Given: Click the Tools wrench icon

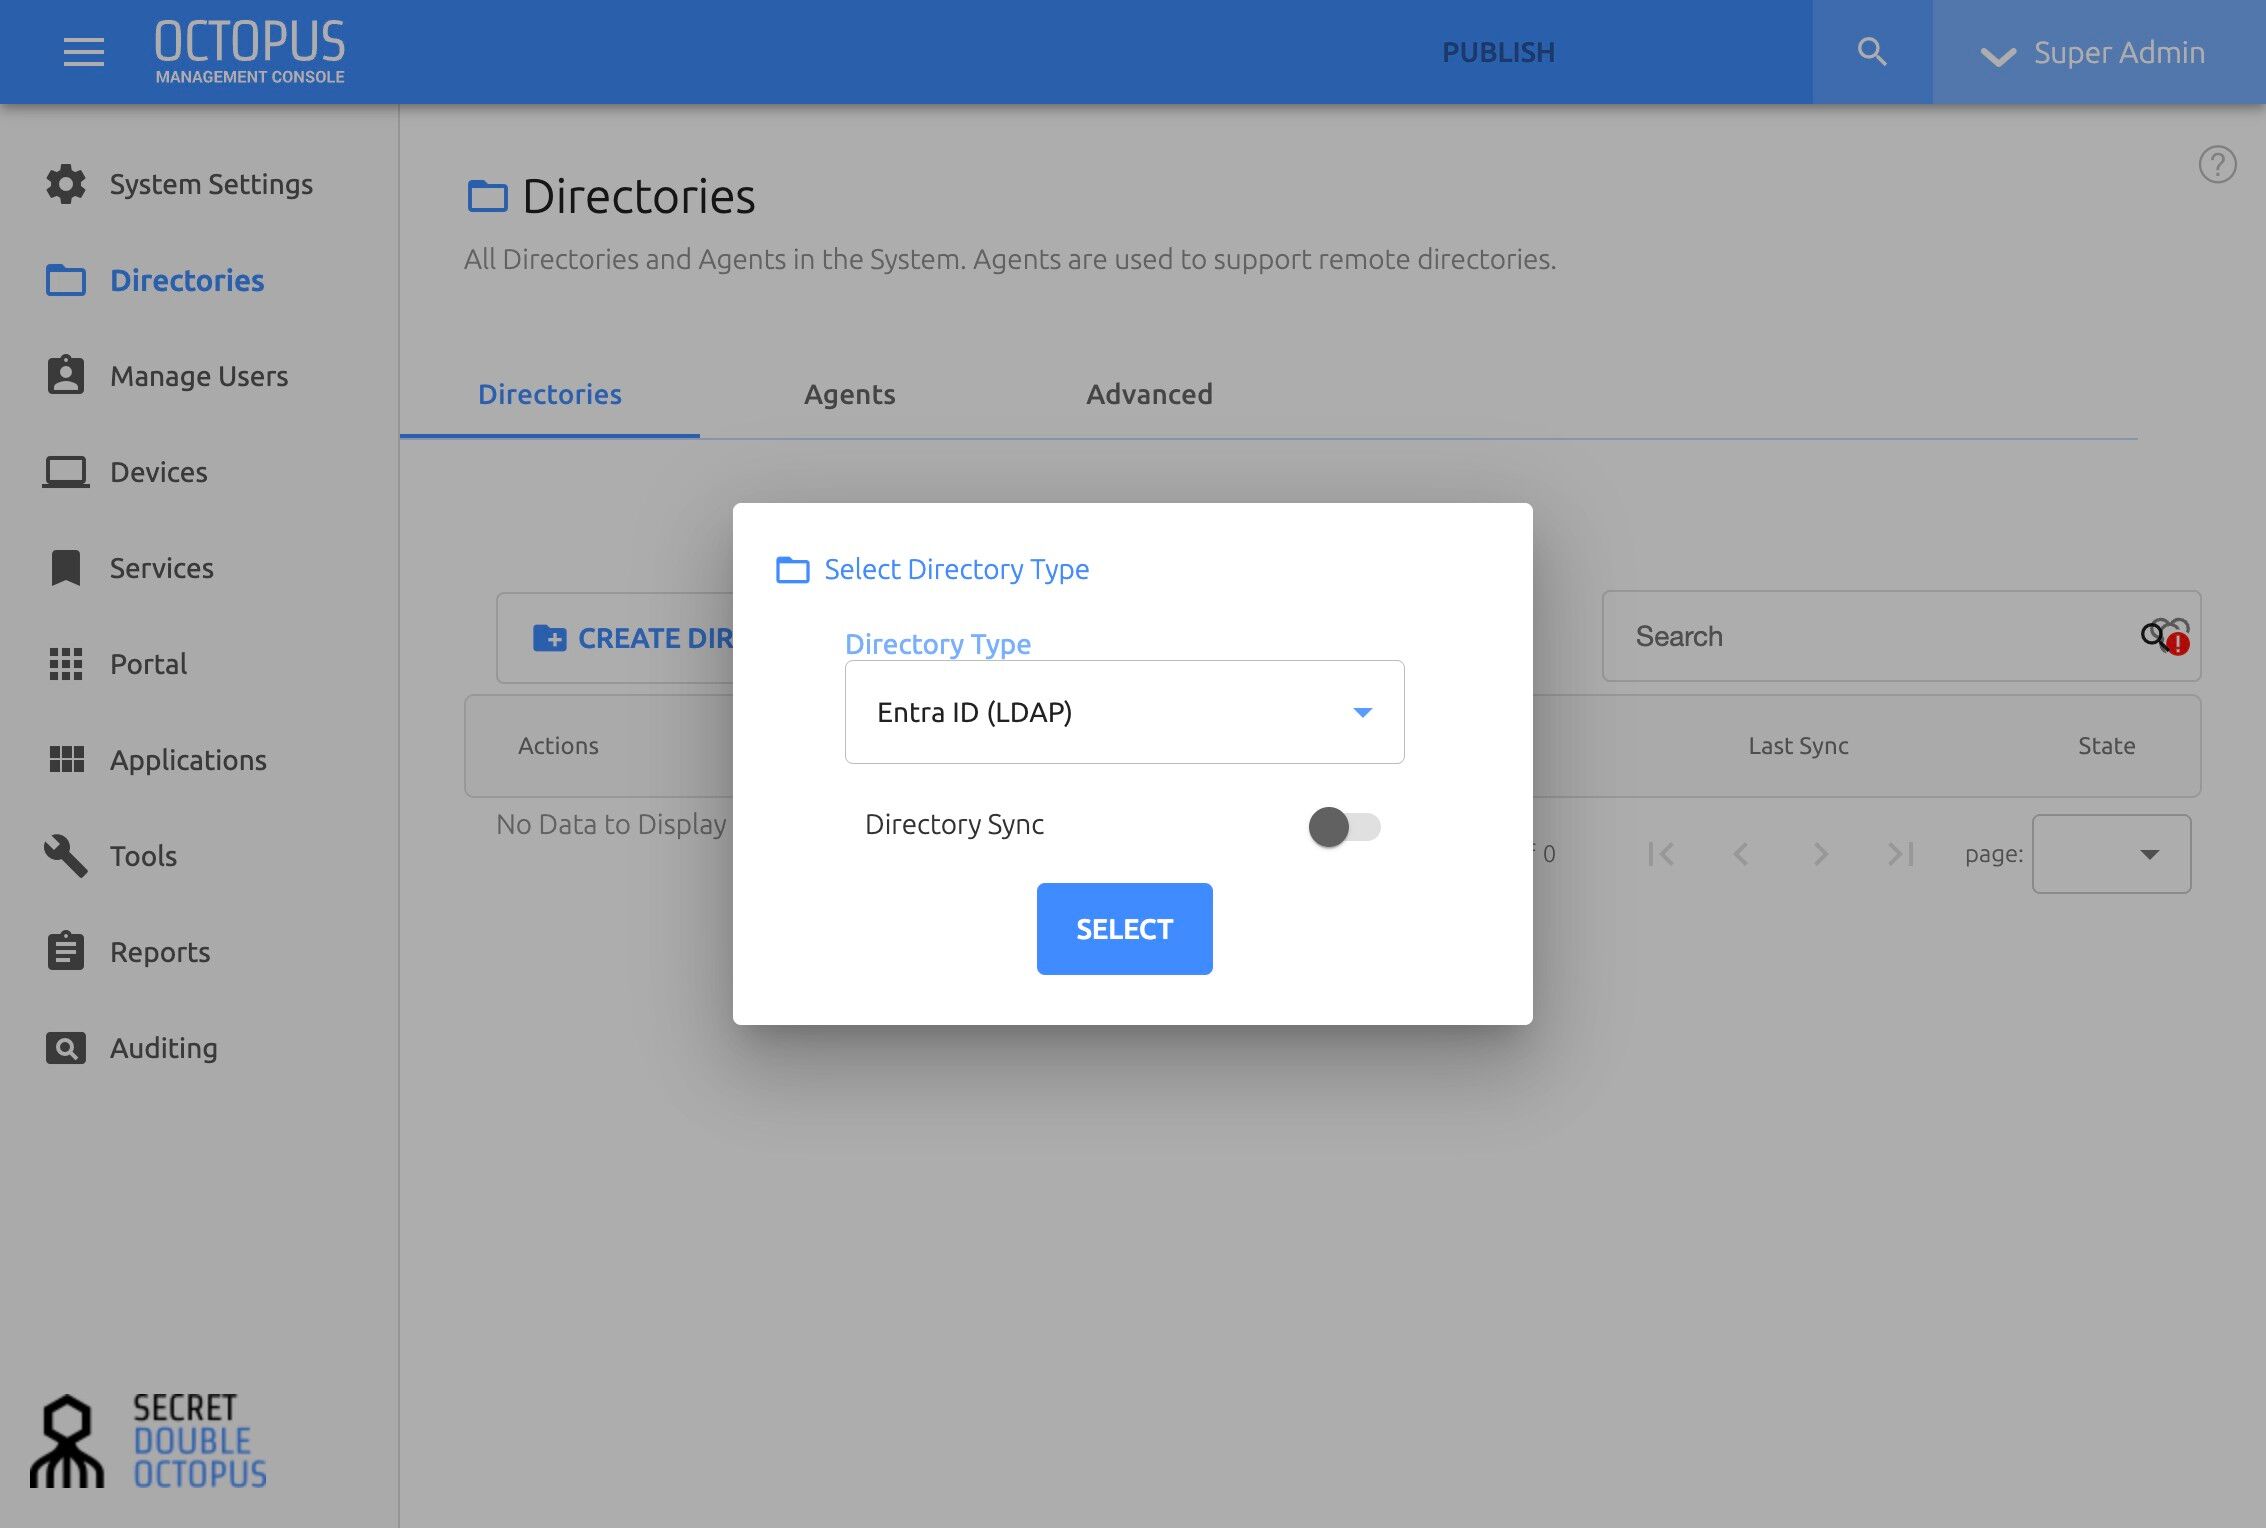Looking at the screenshot, I should click(66, 855).
